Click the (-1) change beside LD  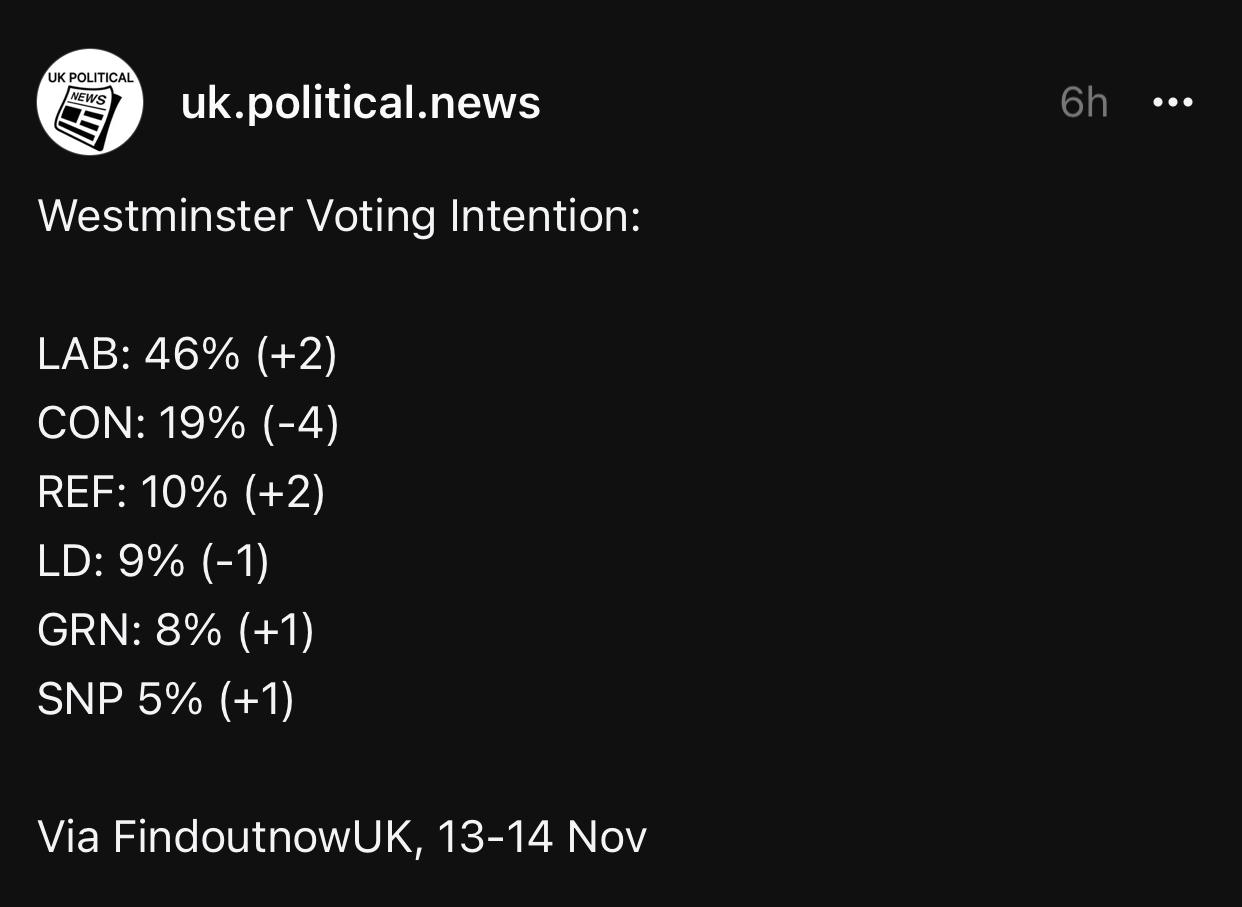235,562
